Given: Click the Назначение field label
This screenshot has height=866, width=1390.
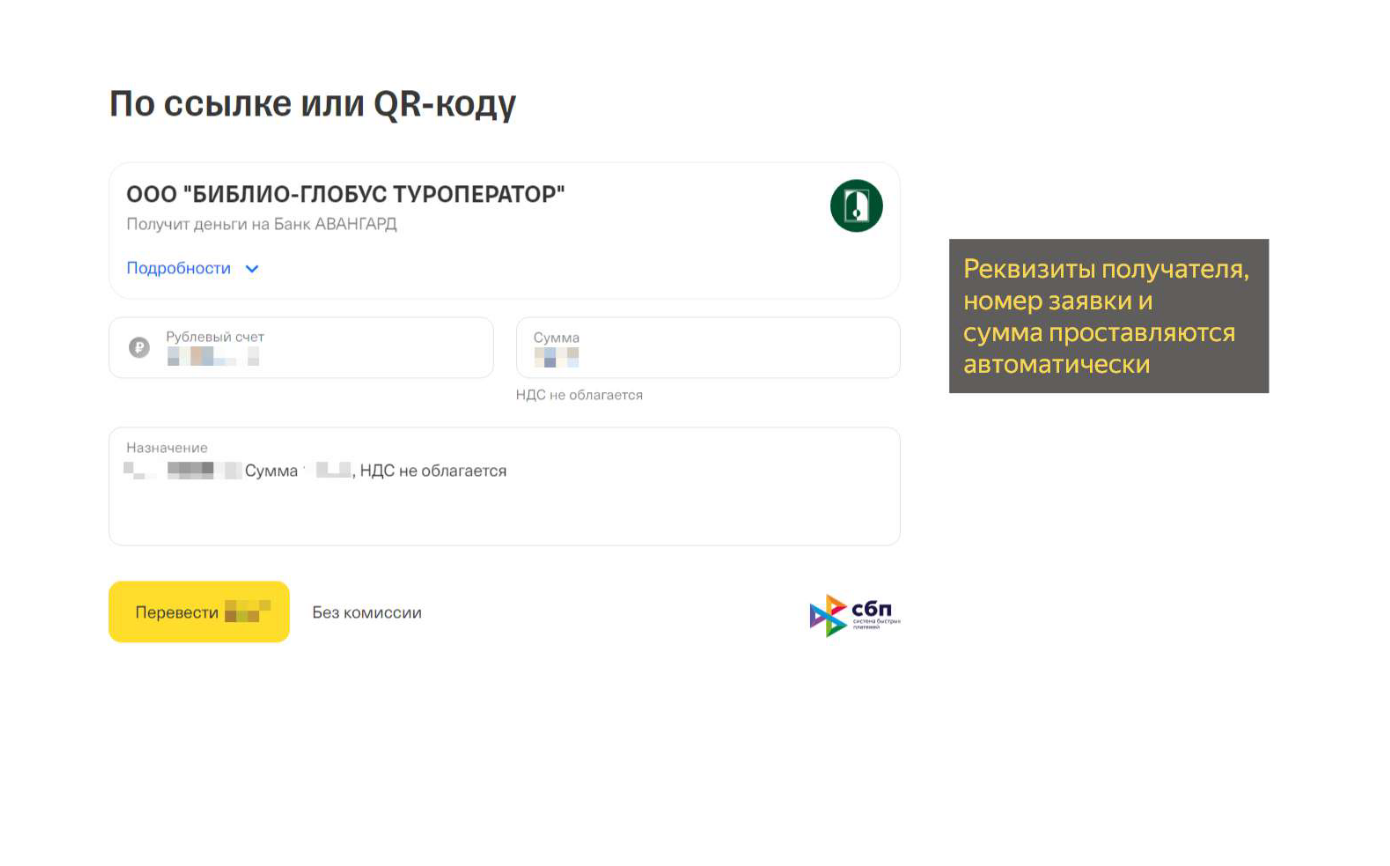Looking at the screenshot, I should pyautogui.click(x=167, y=448).
